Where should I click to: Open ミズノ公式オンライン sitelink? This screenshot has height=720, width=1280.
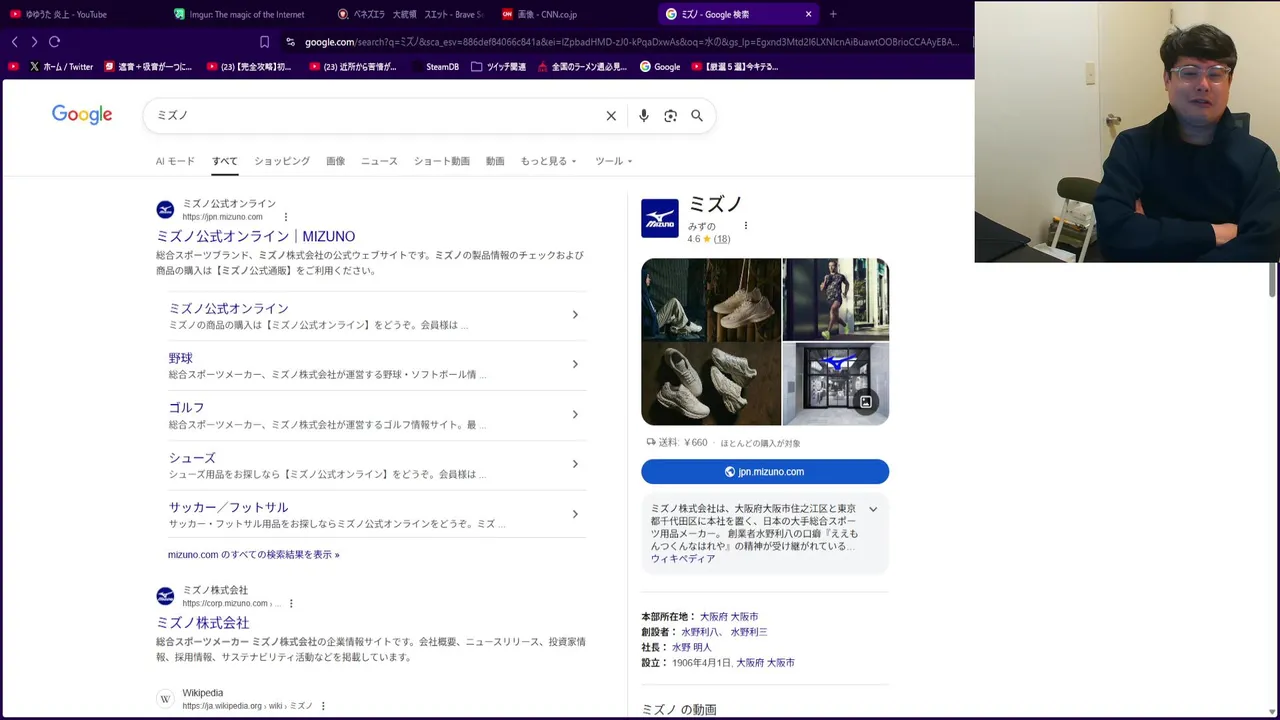point(228,308)
